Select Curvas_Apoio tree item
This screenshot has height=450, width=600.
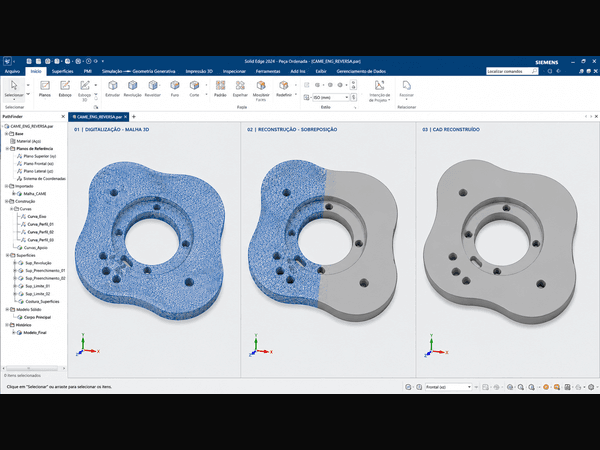coord(33,248)
